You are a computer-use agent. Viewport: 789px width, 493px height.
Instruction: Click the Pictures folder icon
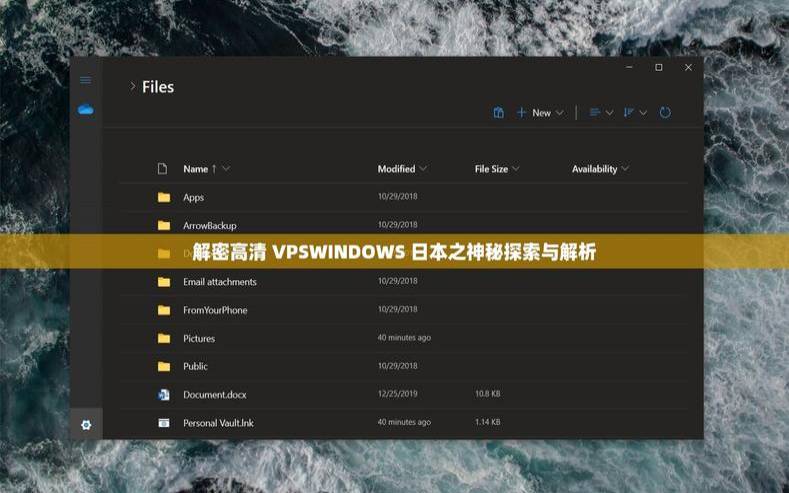pyautogui.click(x=164, y=338)
